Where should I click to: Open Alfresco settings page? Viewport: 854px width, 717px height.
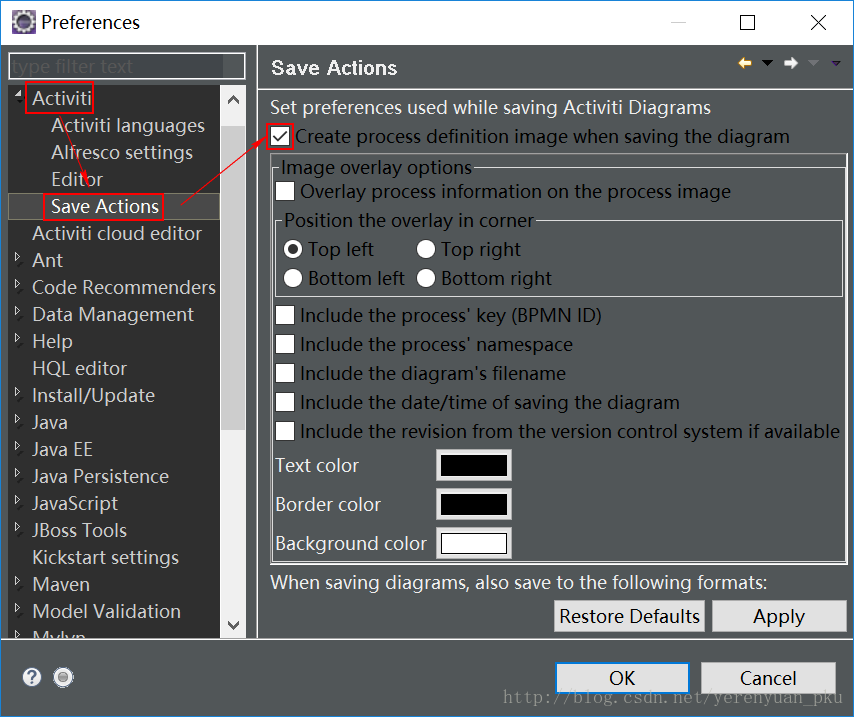tap(122, 153)
